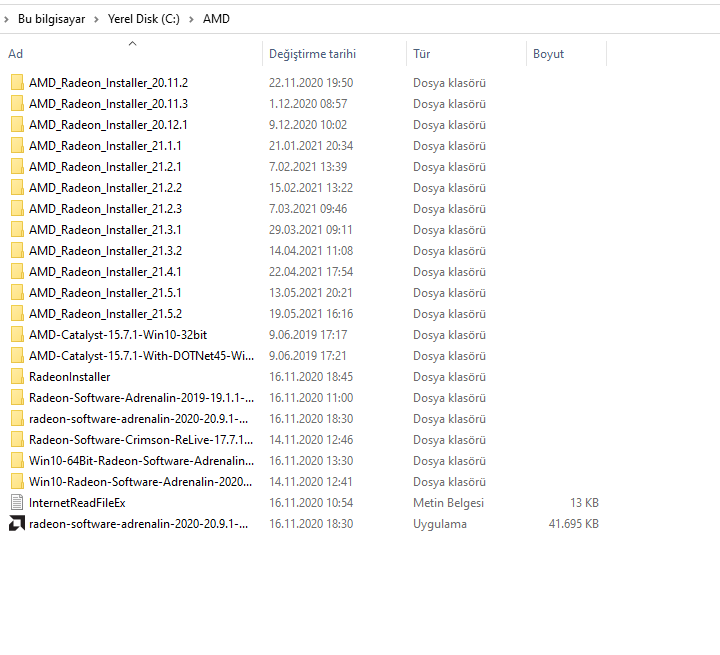The image size is (720, 655).
Task: Click folder icon of AMD_Radeon_Installer_21.5.1
Action: point(17,293)
